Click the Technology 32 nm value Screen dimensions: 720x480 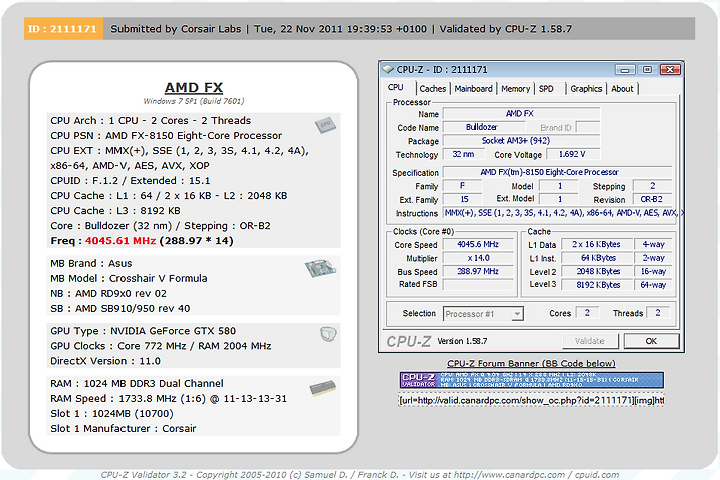coord(463,154)
